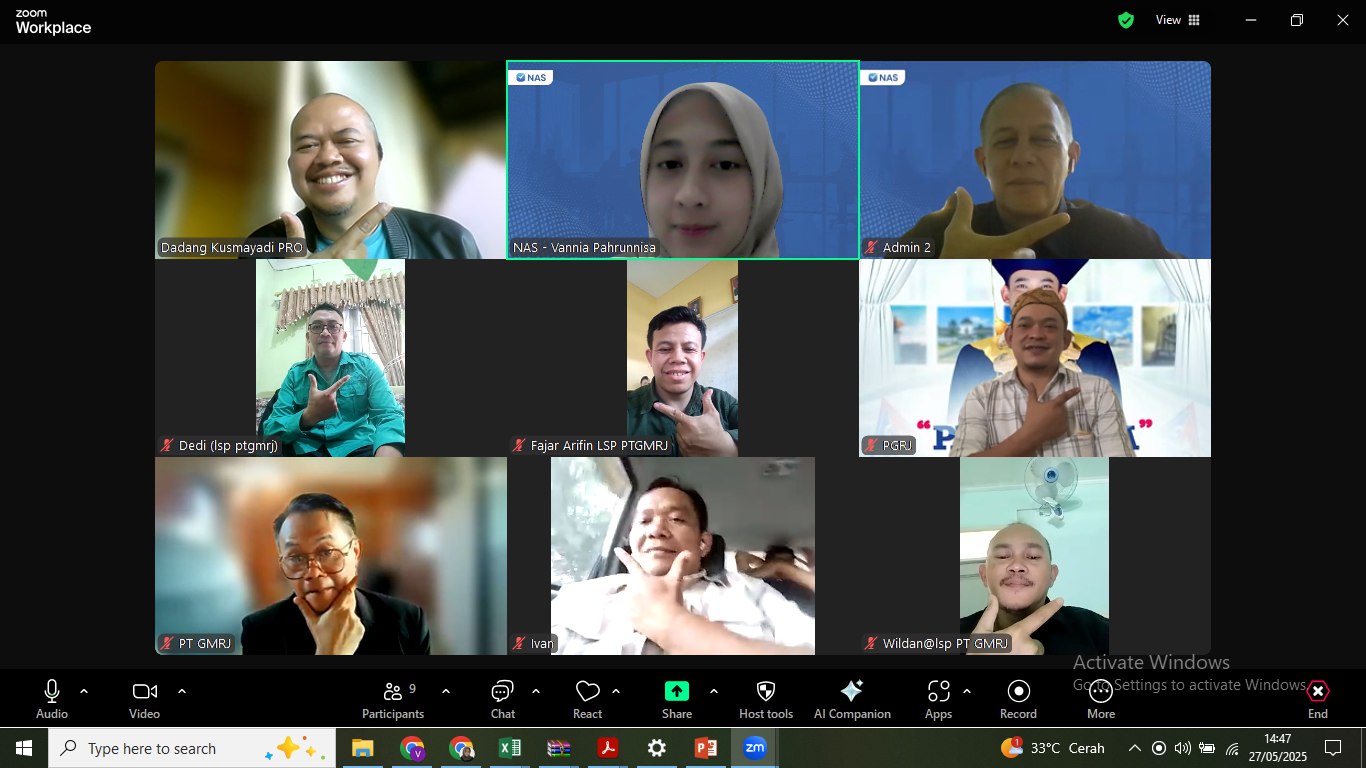Image resolution: width=1366 pixels, height=768 pixels.
Task: Open WinRAR from the taskbar
Action: [x=559, y=748]
